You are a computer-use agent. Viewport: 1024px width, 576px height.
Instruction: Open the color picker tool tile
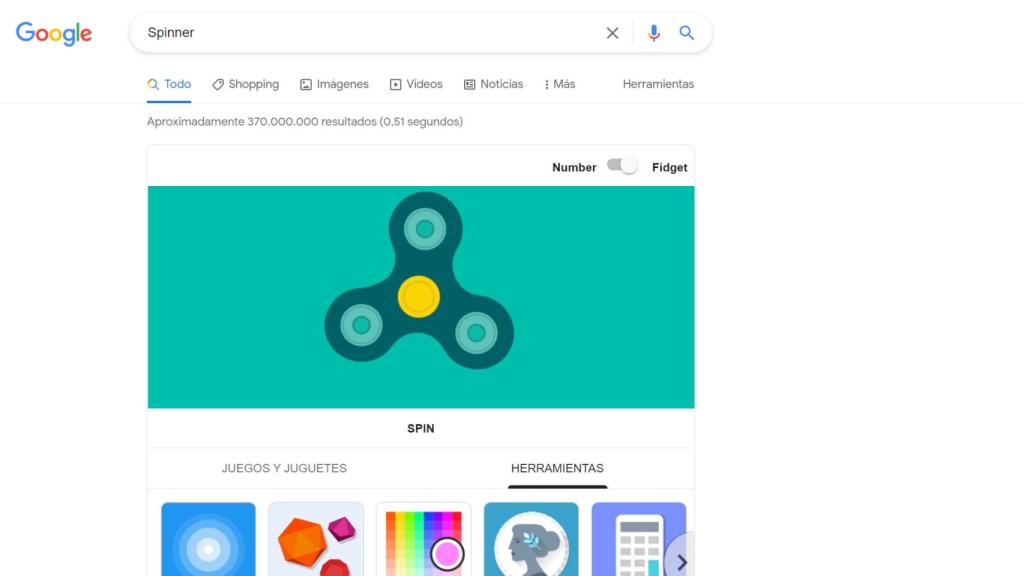pyautogui.click(x=423, y=539)
